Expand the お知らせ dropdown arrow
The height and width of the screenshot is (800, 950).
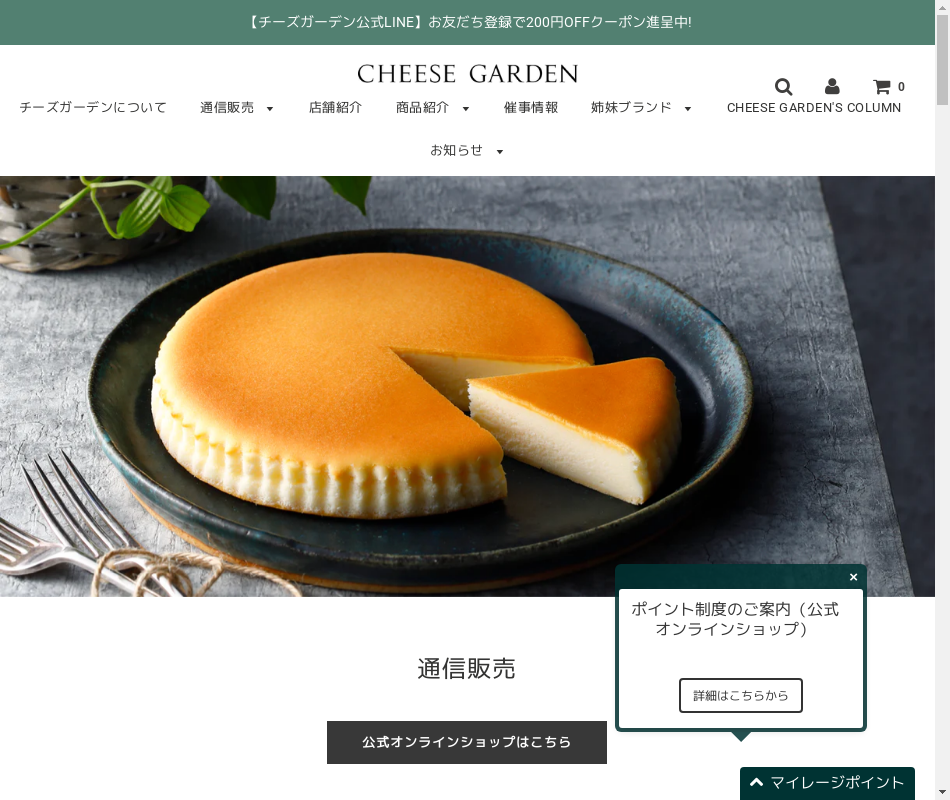click(500, 152)
